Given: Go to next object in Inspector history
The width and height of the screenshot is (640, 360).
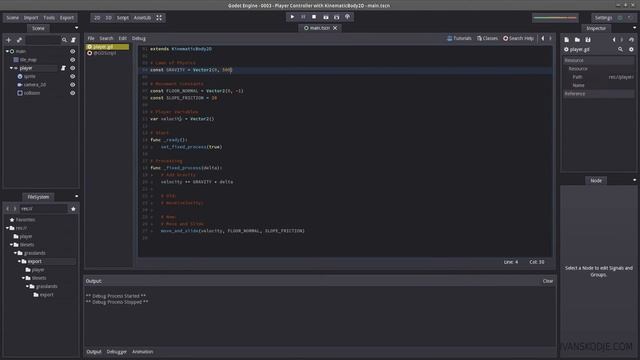Looking at the screenshot, I should point(622,40).
